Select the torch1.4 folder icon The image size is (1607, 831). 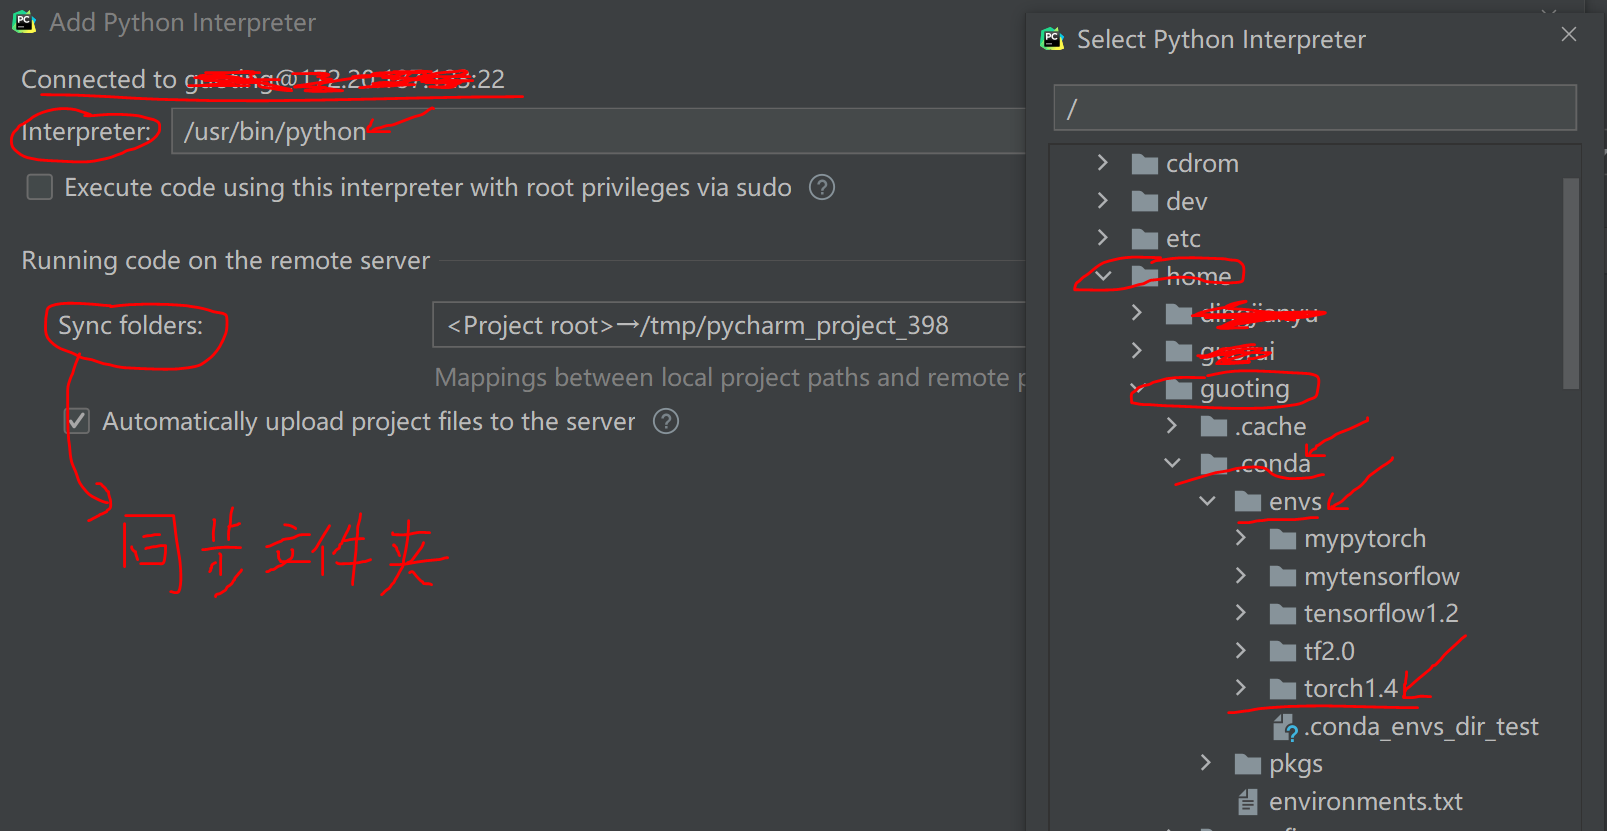(1283, 689)
